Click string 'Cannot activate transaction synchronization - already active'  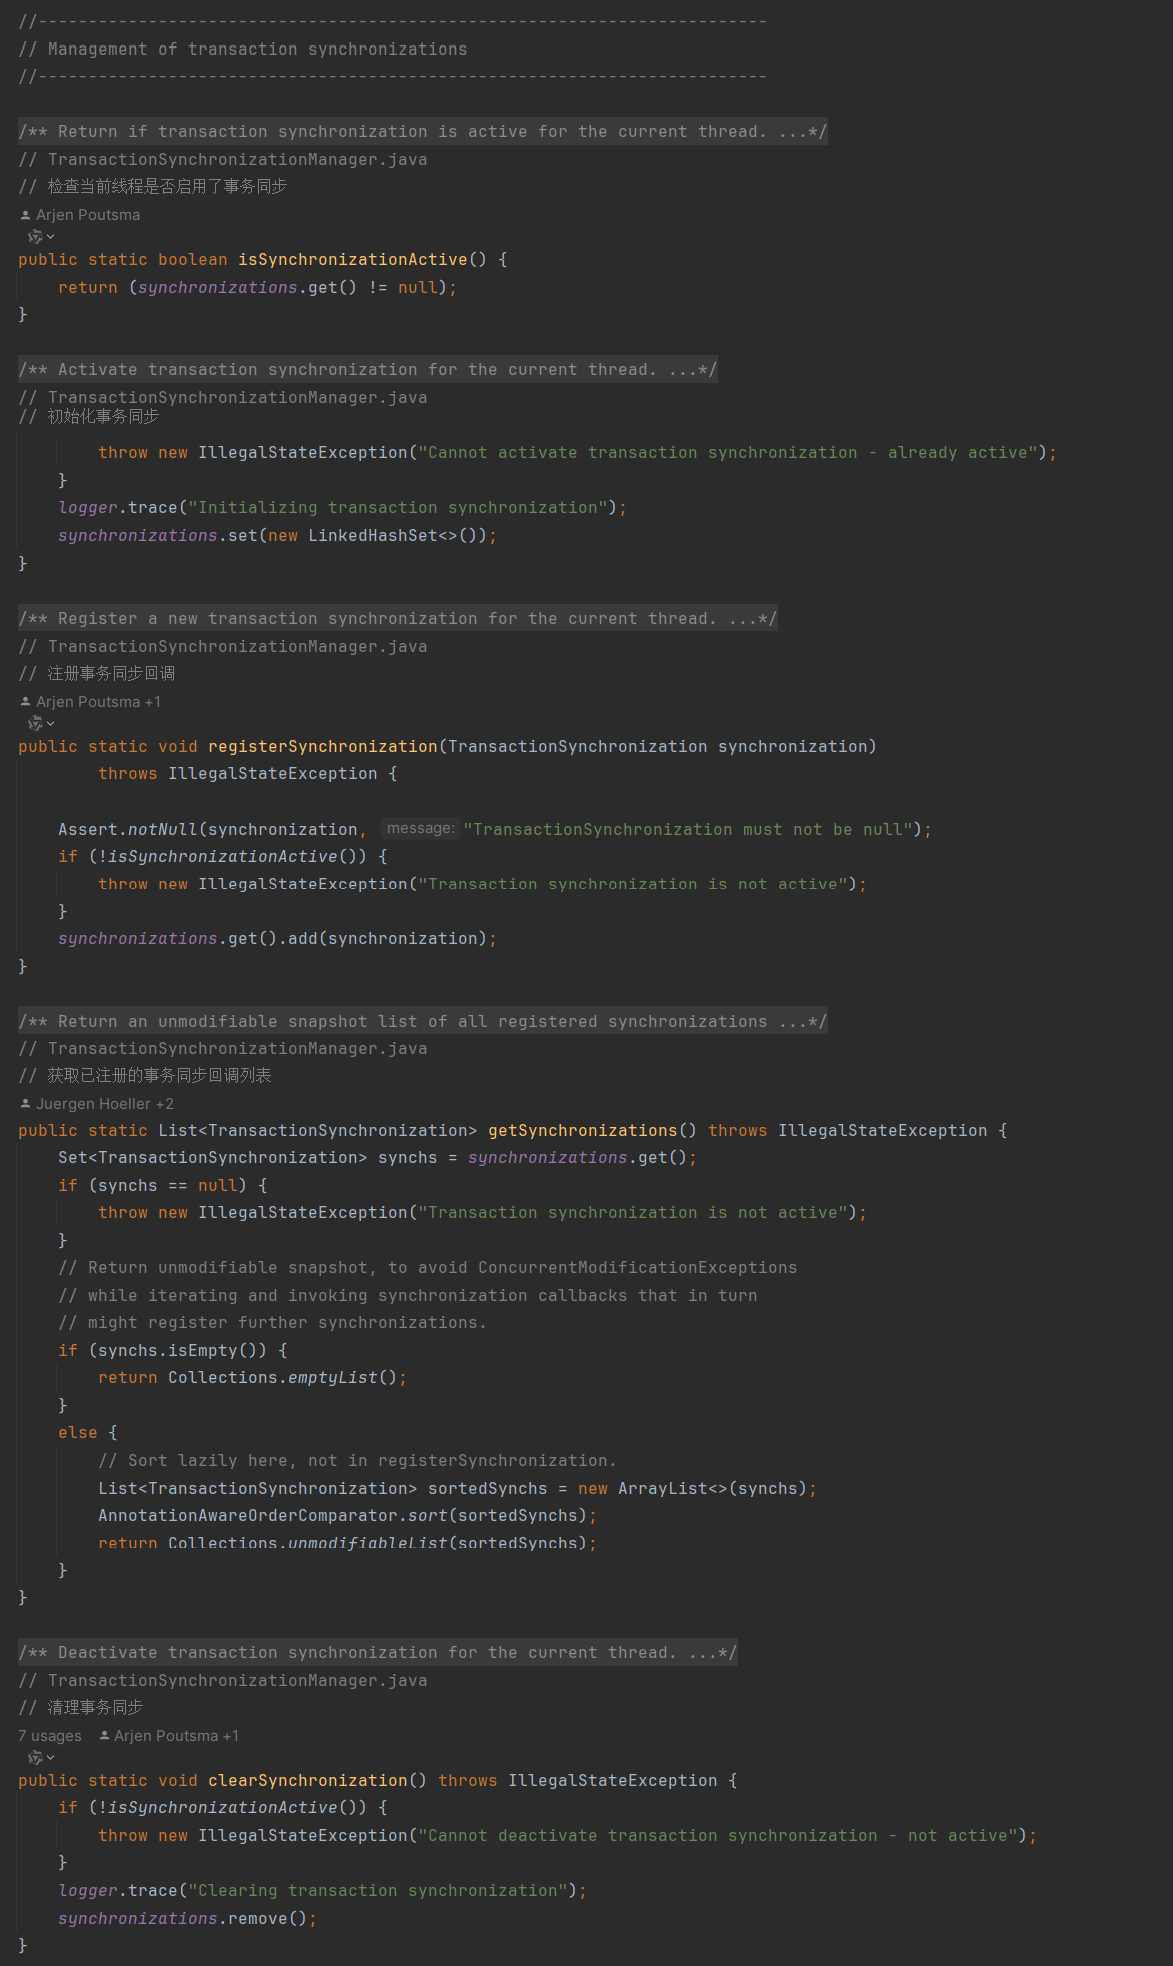click(x=728, y=453)
